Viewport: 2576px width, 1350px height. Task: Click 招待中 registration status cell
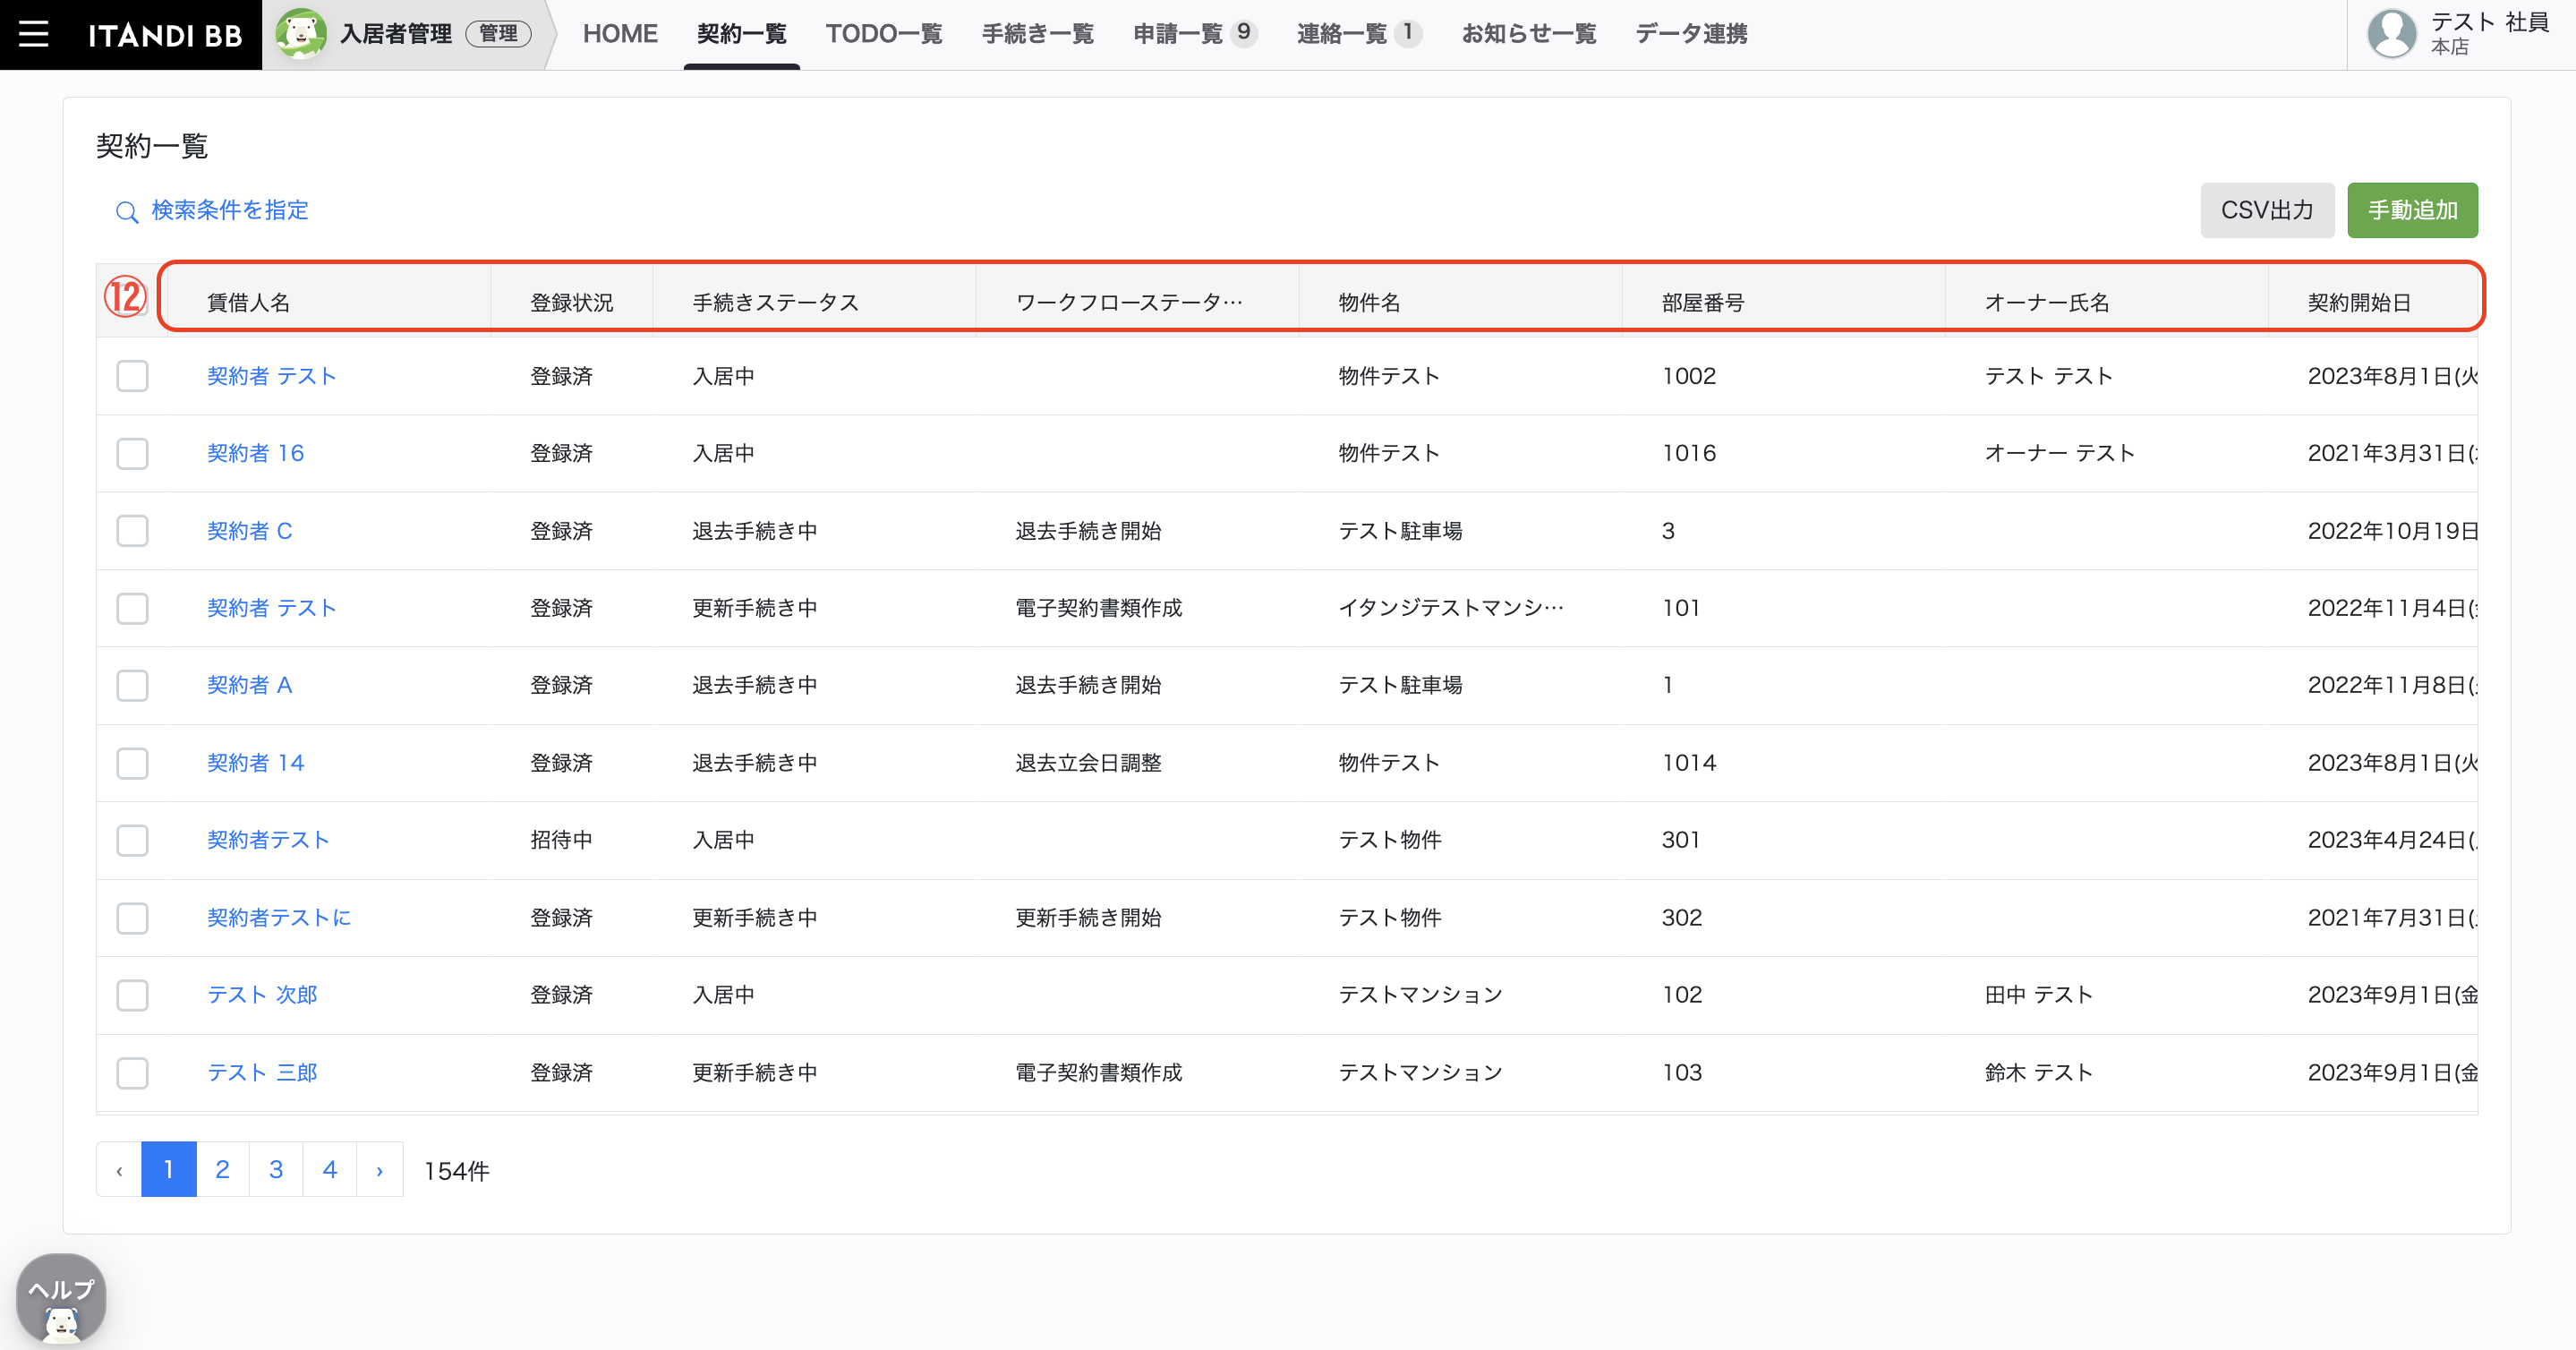coord(561,840)
